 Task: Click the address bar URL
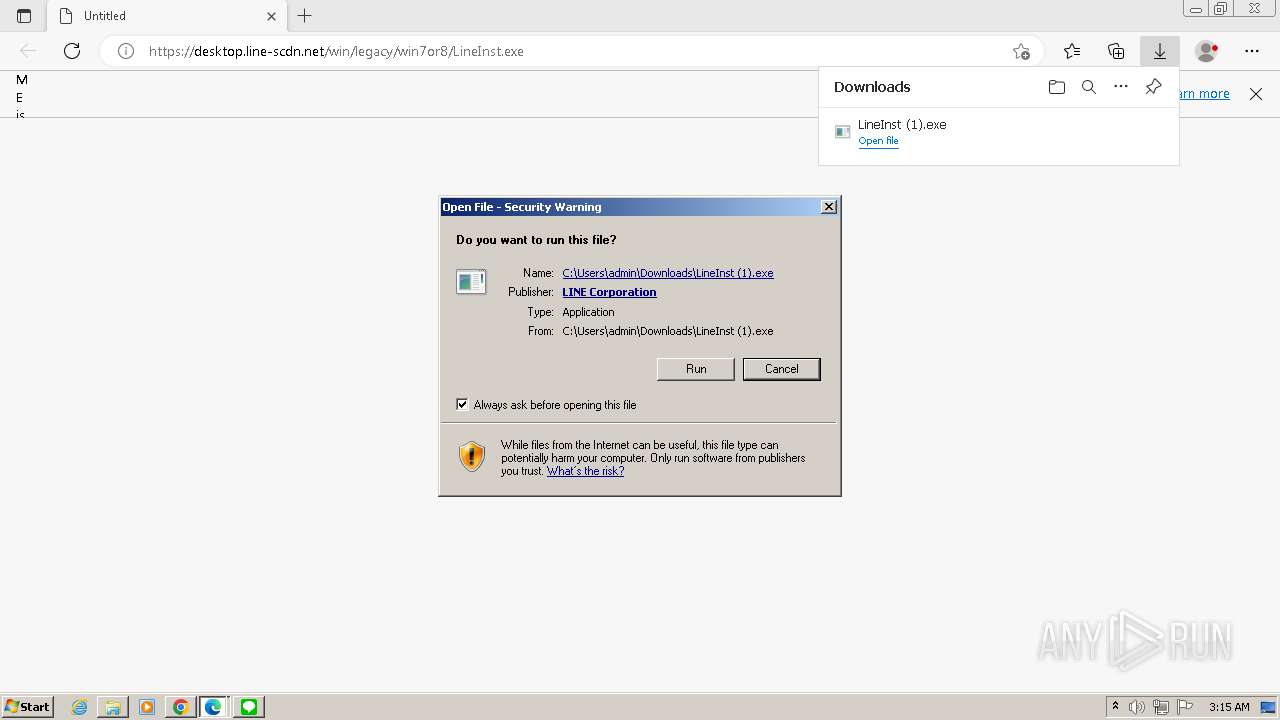336,51
